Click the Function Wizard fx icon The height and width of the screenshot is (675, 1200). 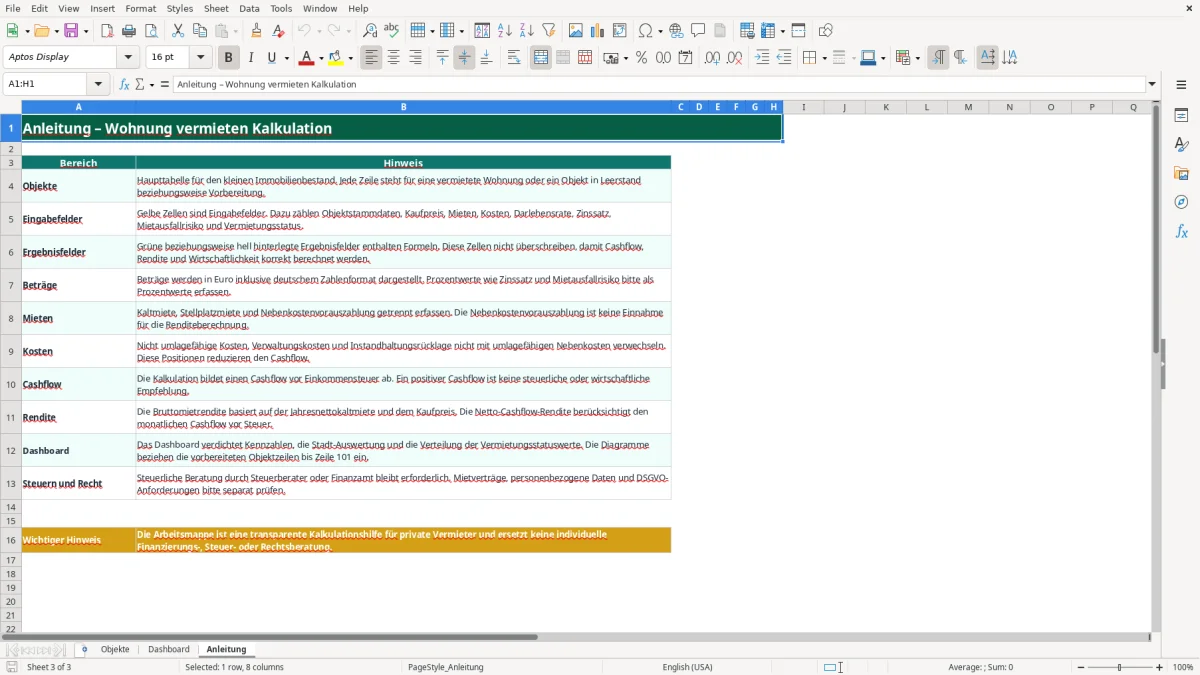pos(124,84)
